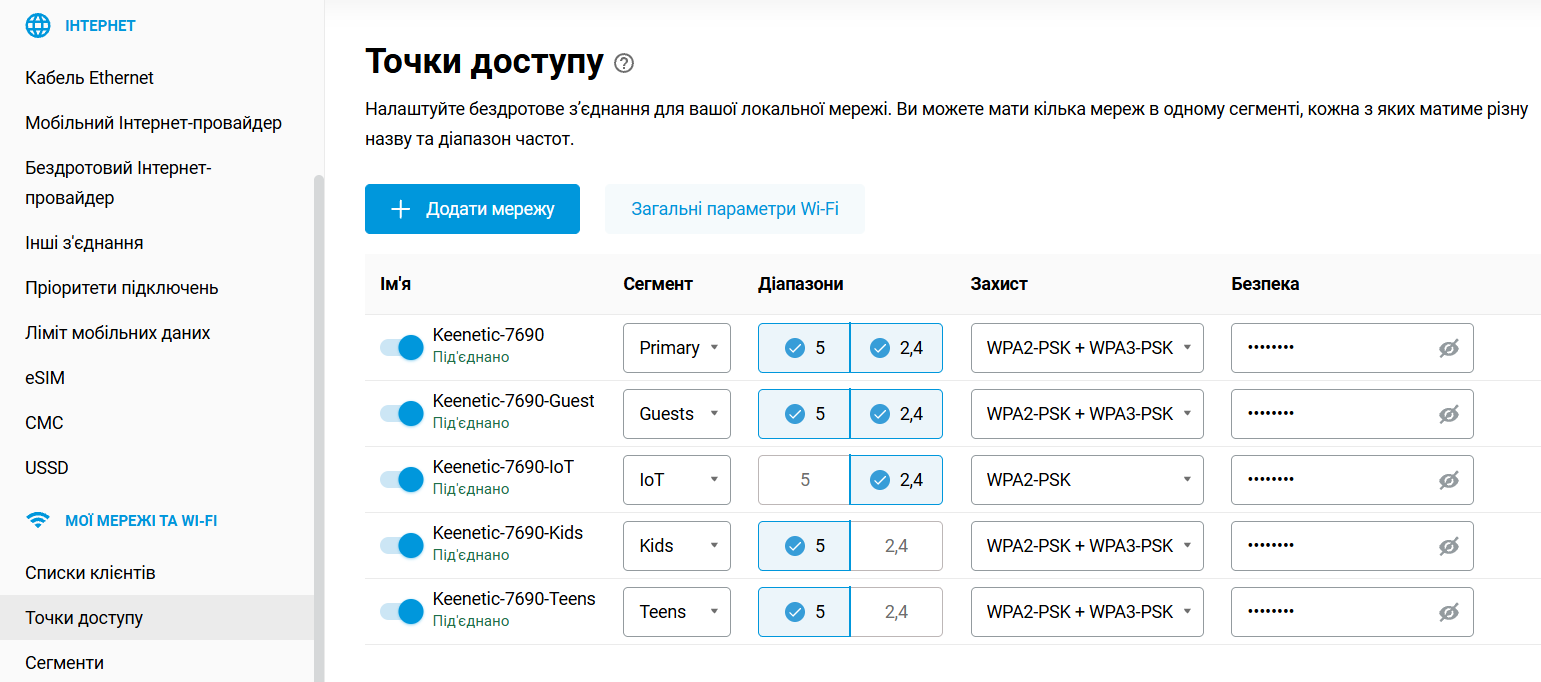
Task: Unhide the Keenetic-7690-Teens password
Action: click(x=1449, y=612)
